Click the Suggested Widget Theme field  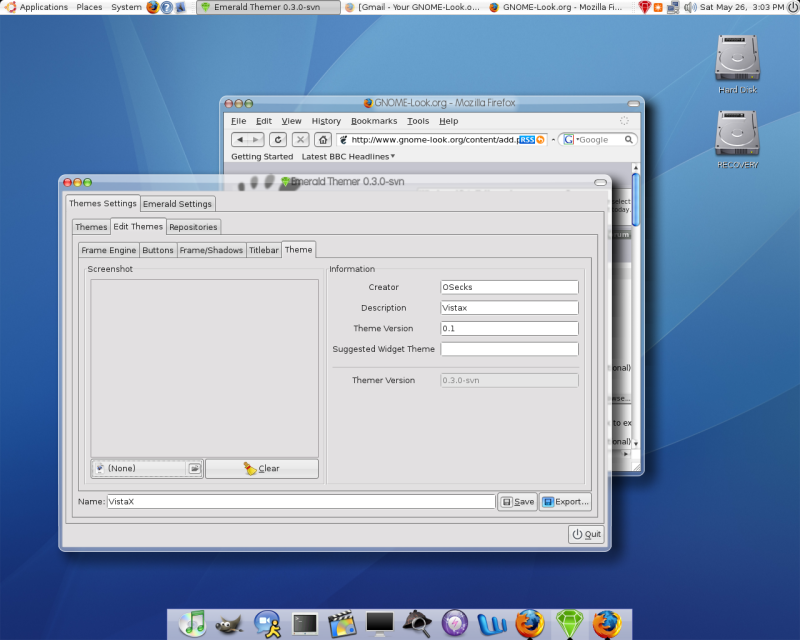[x=509, y=349]
